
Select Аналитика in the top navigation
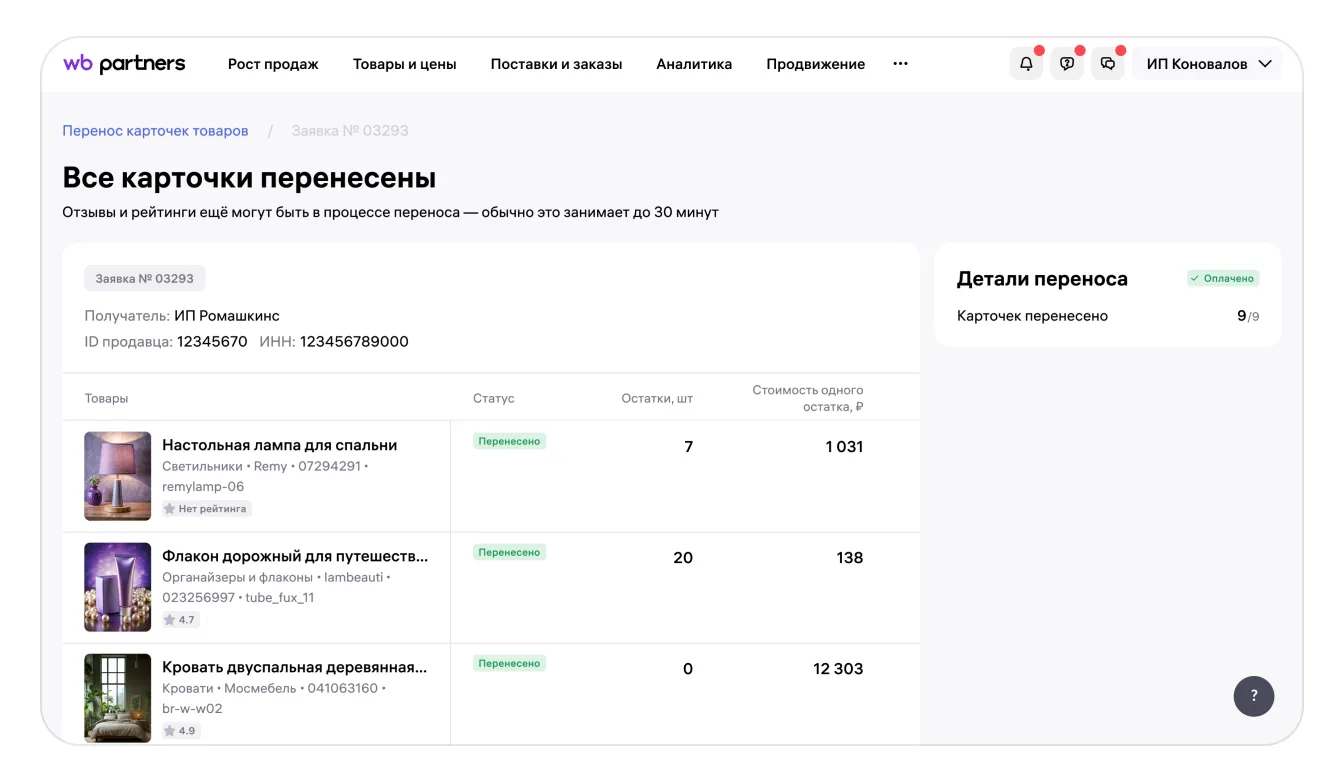tap(694, 64)
